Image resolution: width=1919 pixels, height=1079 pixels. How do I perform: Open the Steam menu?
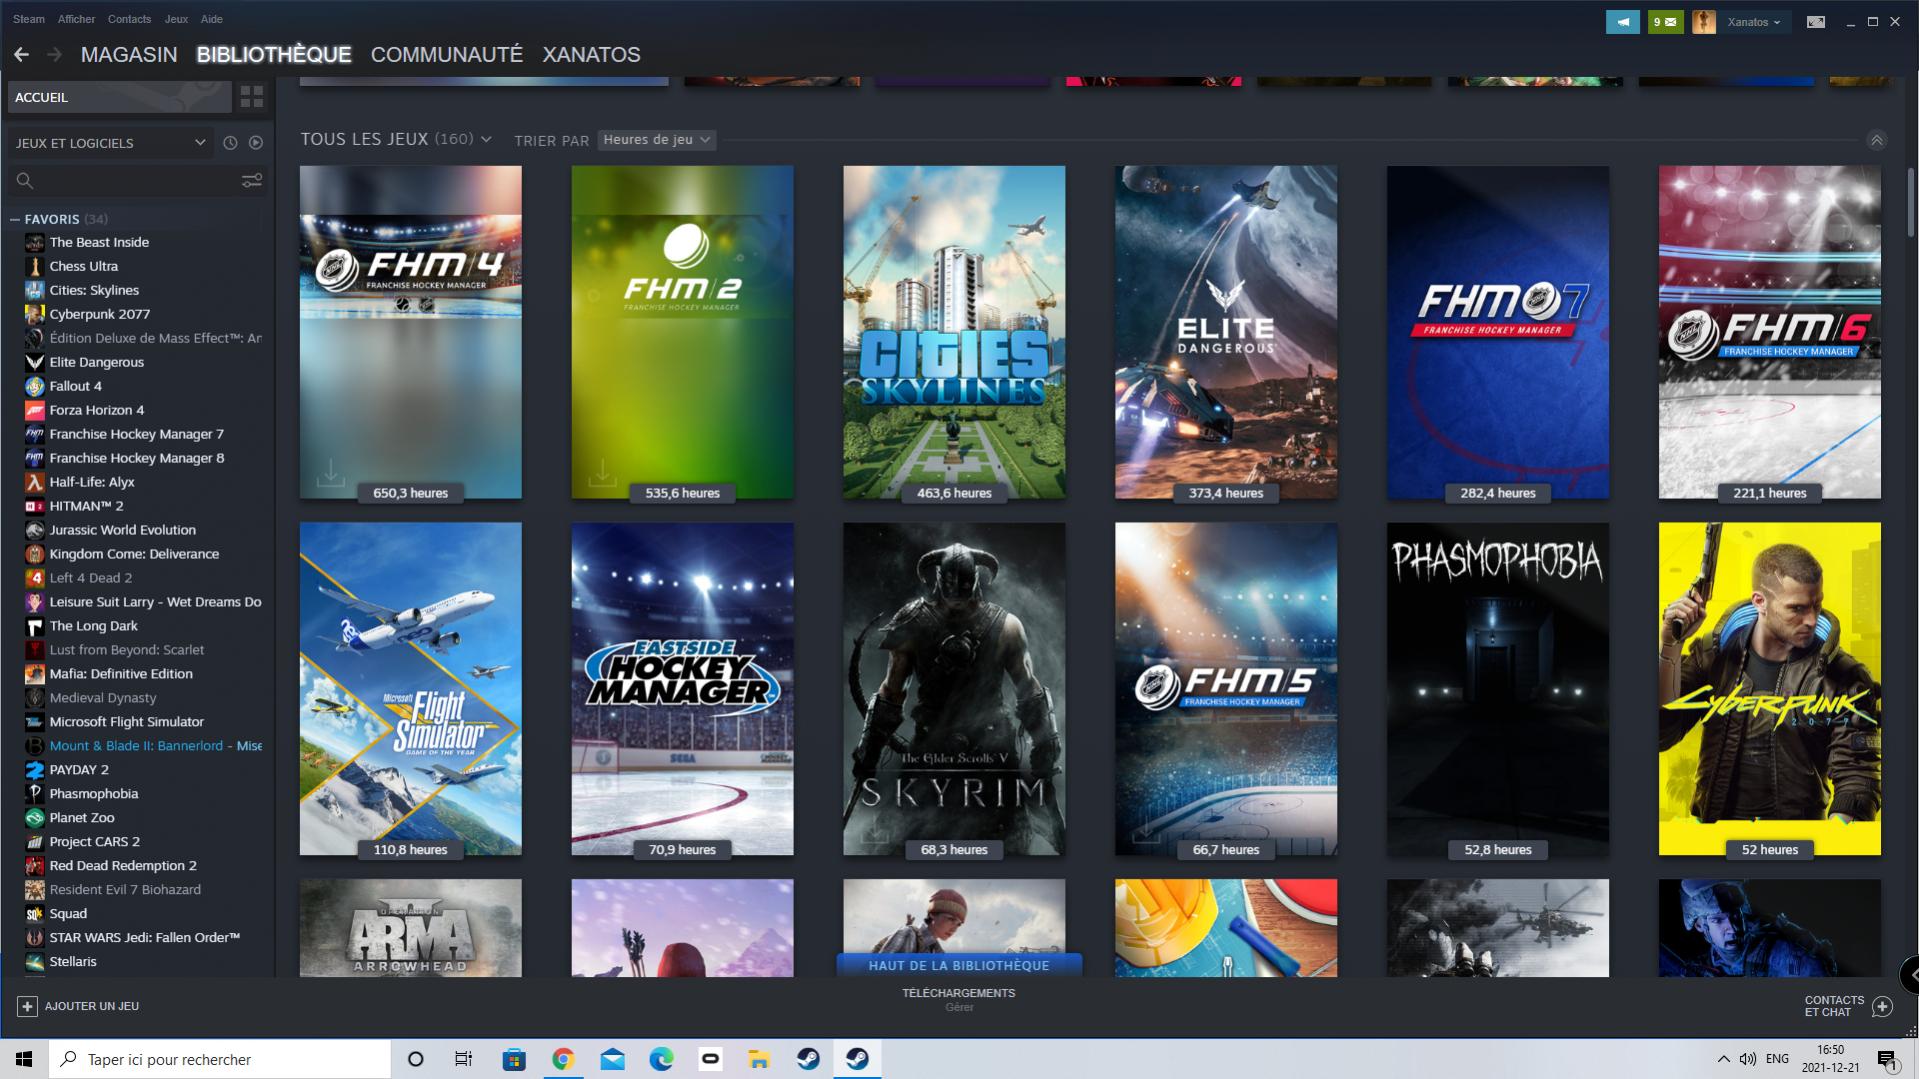pos(29,19)
